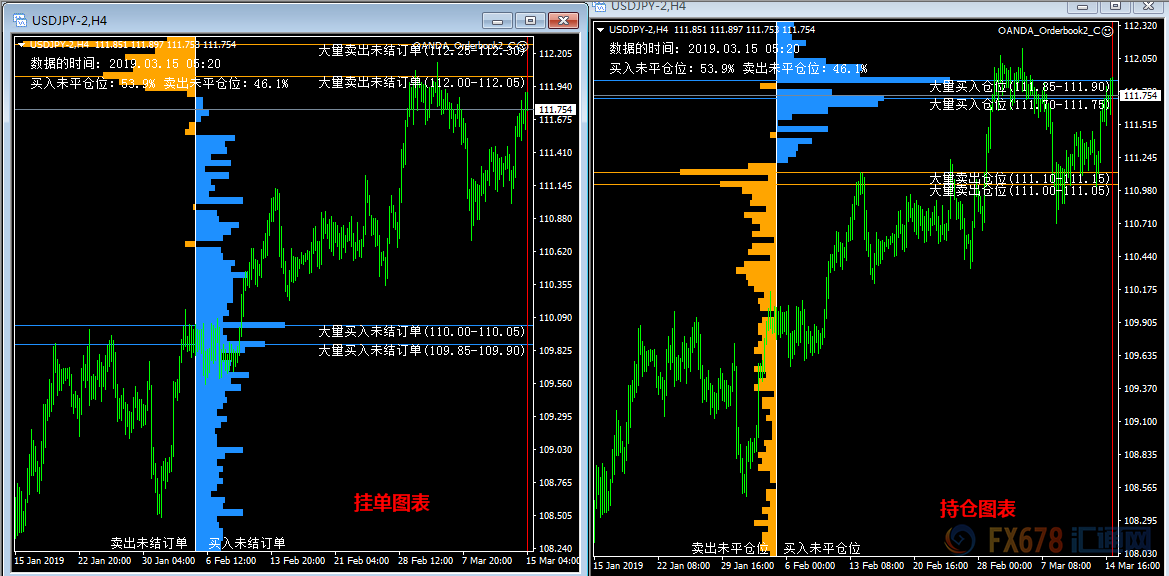The height and width of the screenshot is (576, 1169).
Task: Click the chart icon in right USDJPY-2,H4 title bar
Action: (599, 7)
